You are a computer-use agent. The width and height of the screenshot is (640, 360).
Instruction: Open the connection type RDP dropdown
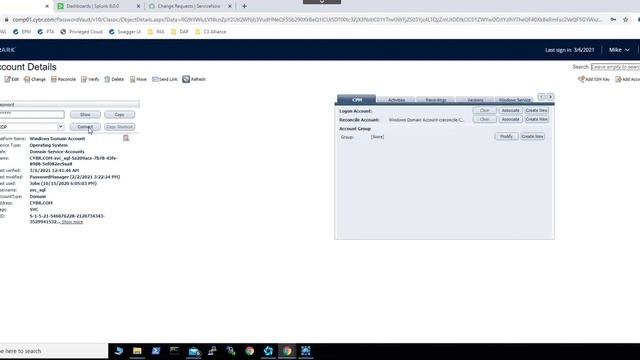(x=60, y=127)
